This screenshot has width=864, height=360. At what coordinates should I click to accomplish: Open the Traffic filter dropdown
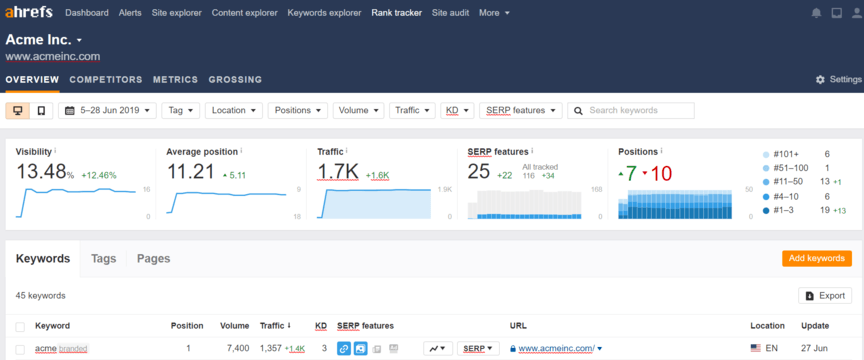412,110
